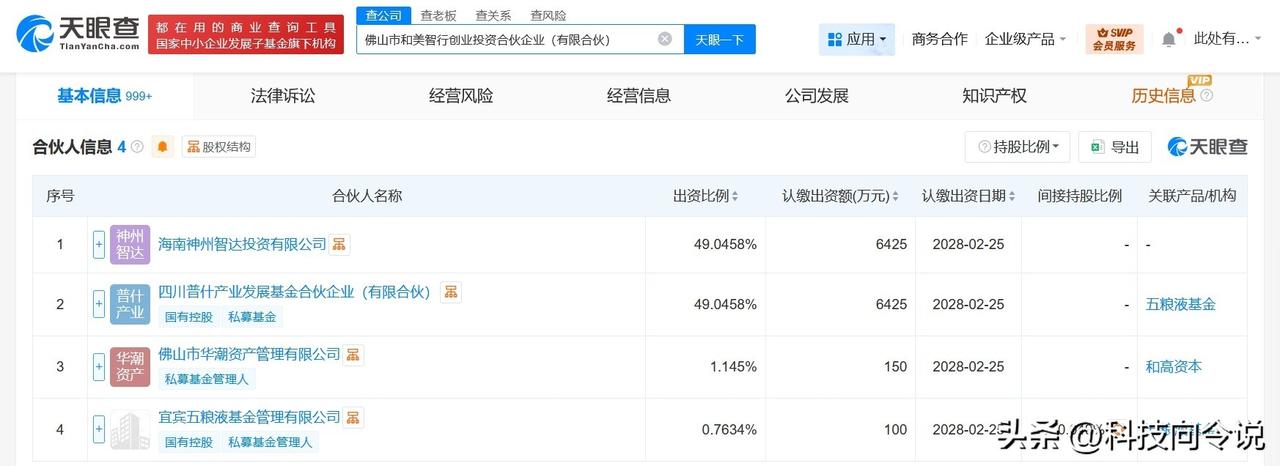1280x466 pixels.
Task: Switch to 查风险 search tab
Action: click(x=548, y=15)
